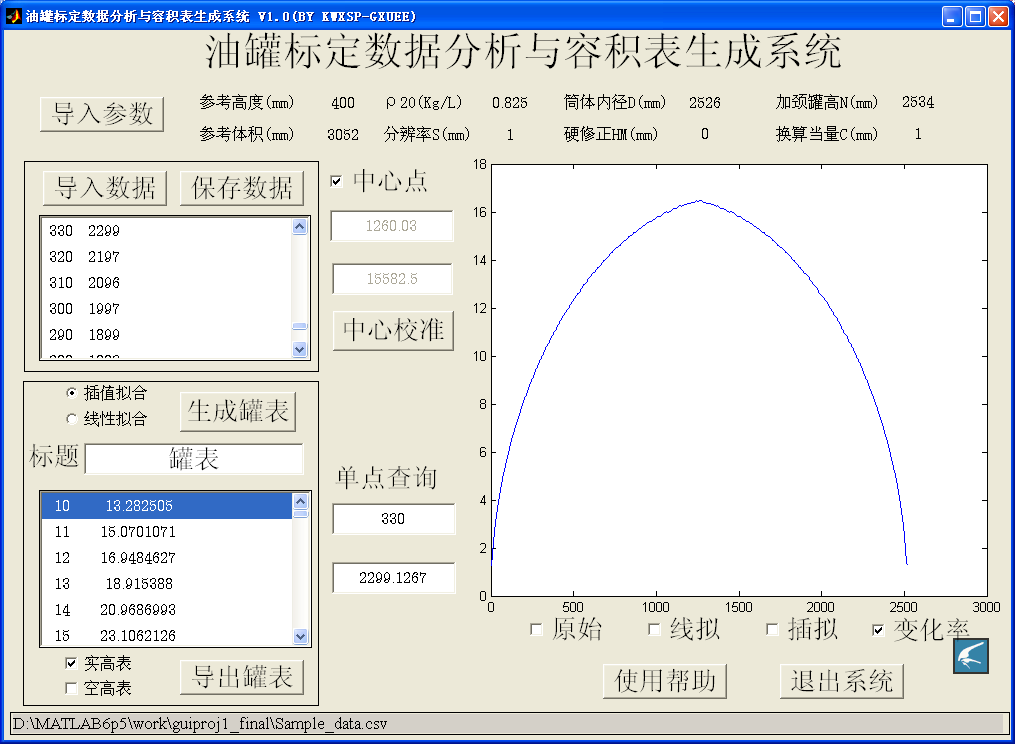The image size is (1015, 744).
Task: Toggle 实高表 checkbox
Action: pyautogui.click(x=71, y=663)
